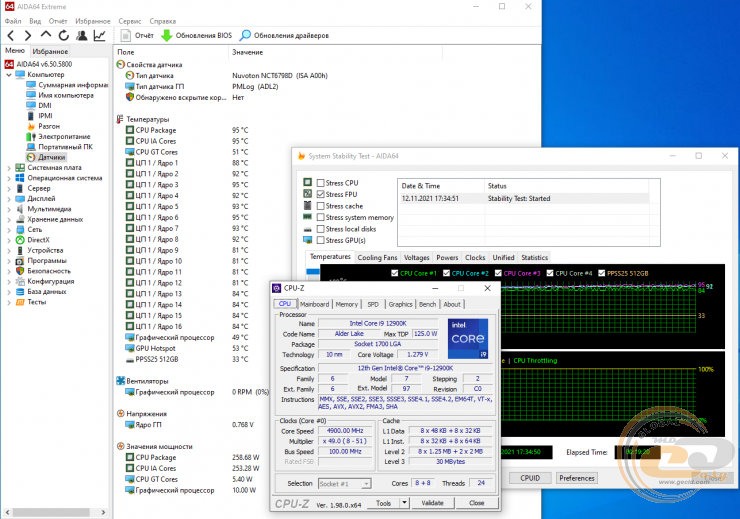The width and height of the screenshot is (740, 519).
Task: Expand the Тесты tree node
Action: [8, 302]
